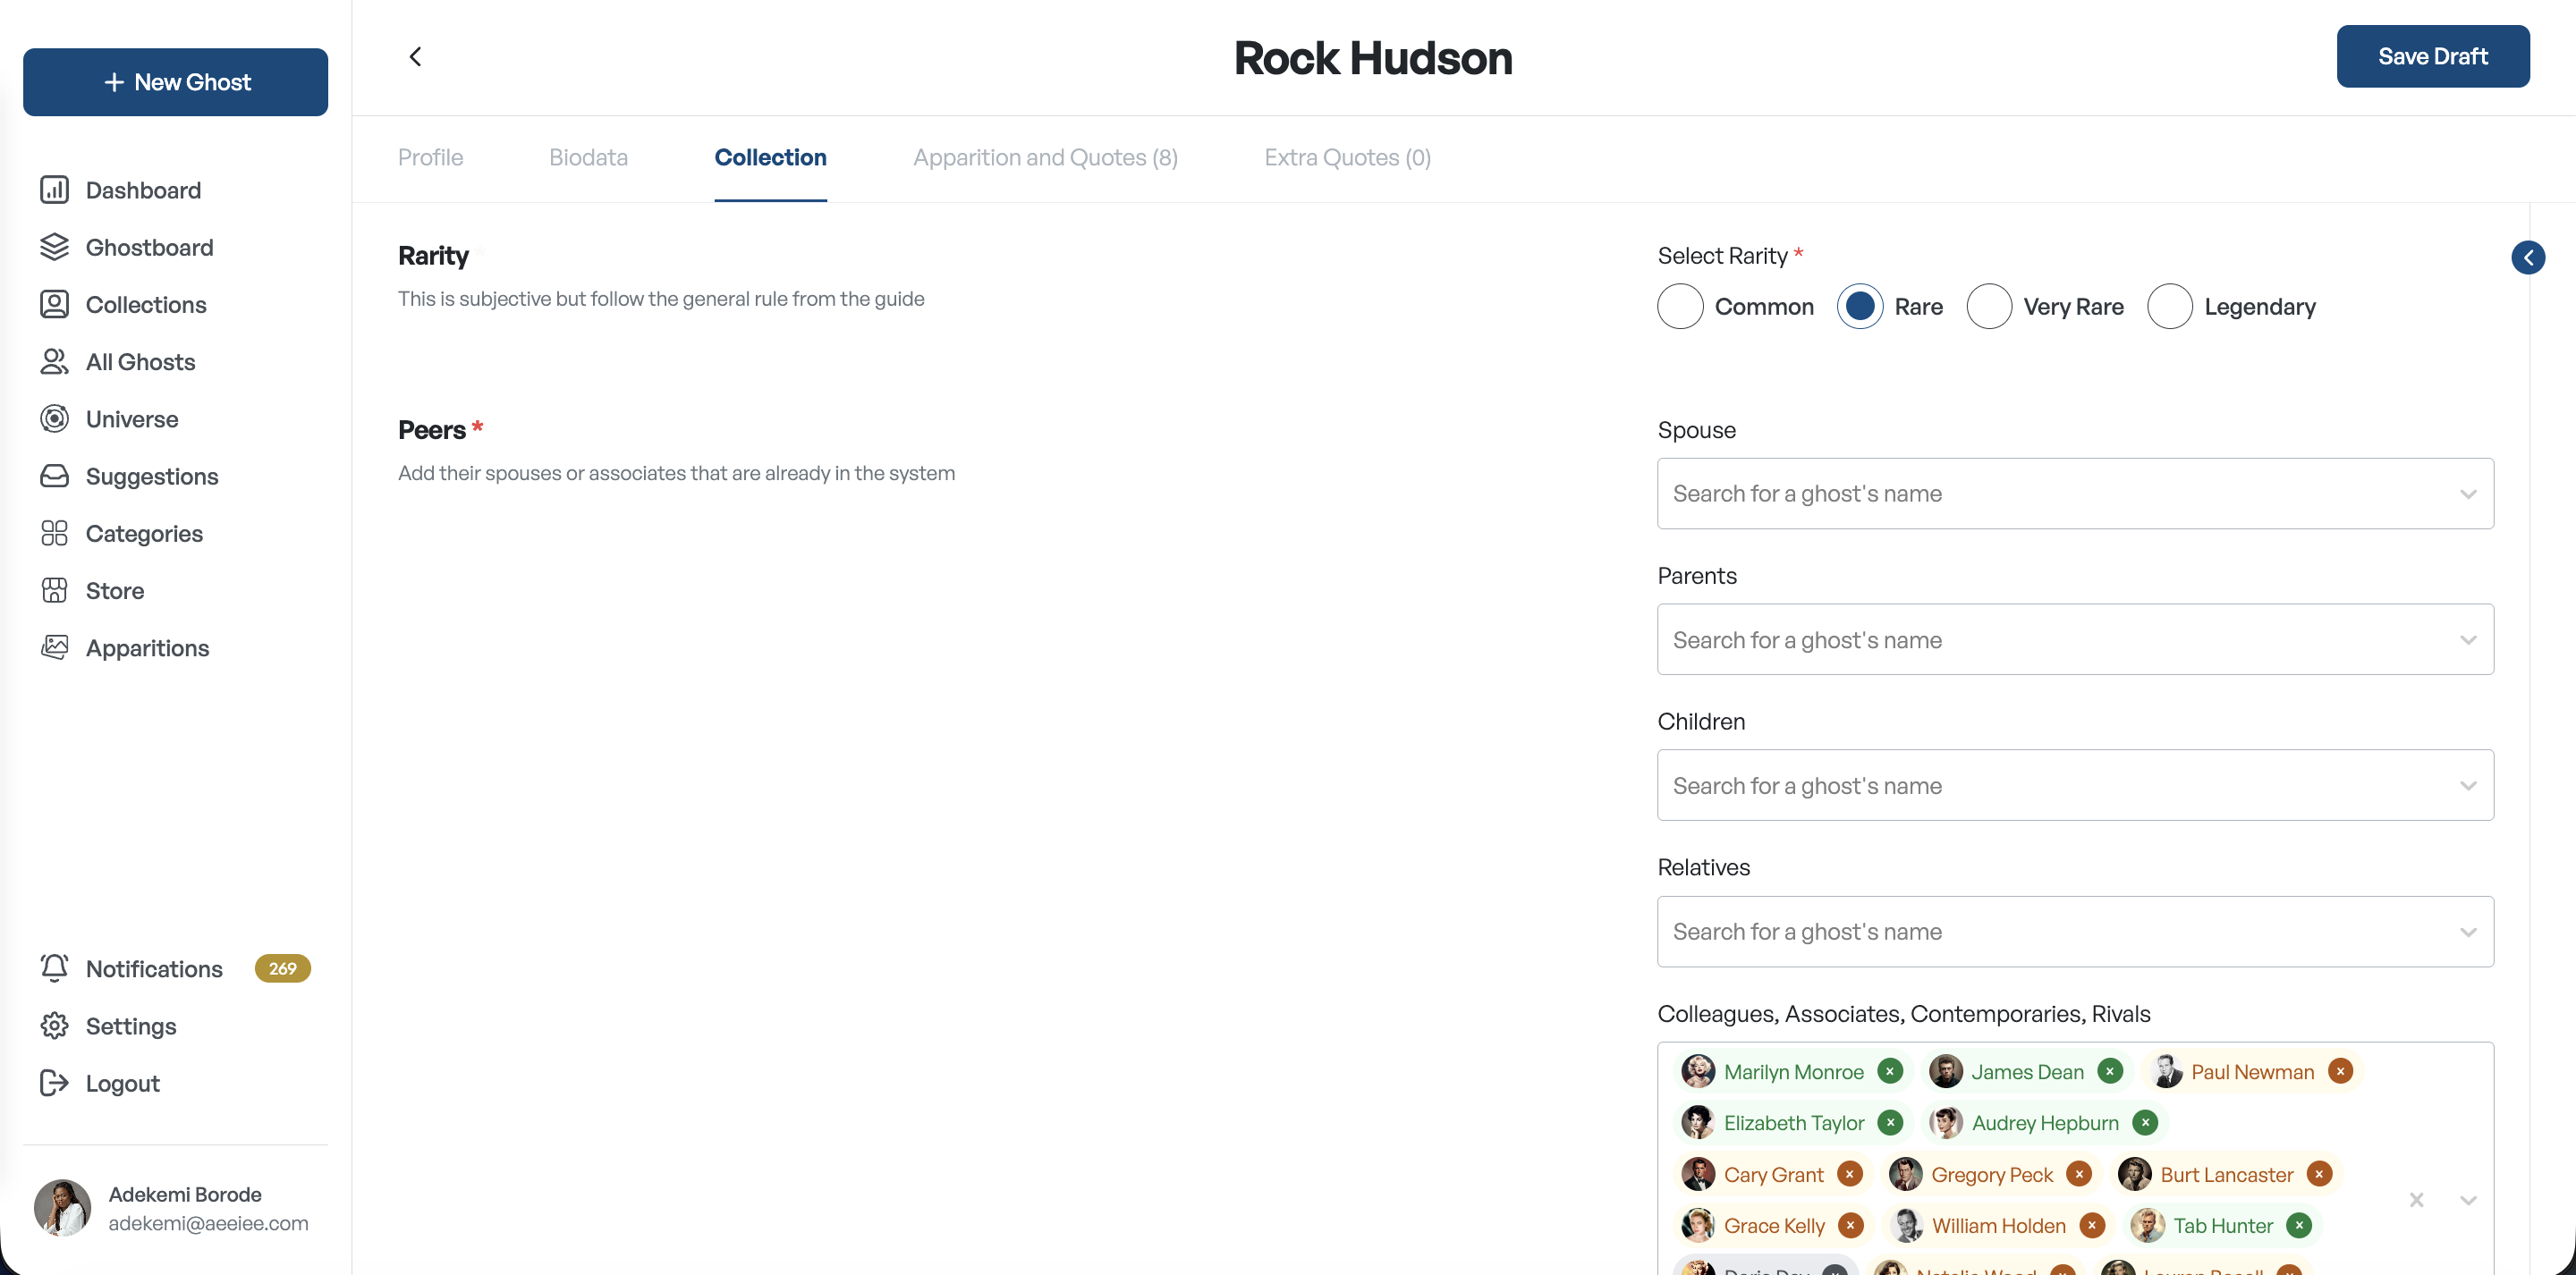Remove Marilyn Monroe from colleagues

(1890, 1071)
